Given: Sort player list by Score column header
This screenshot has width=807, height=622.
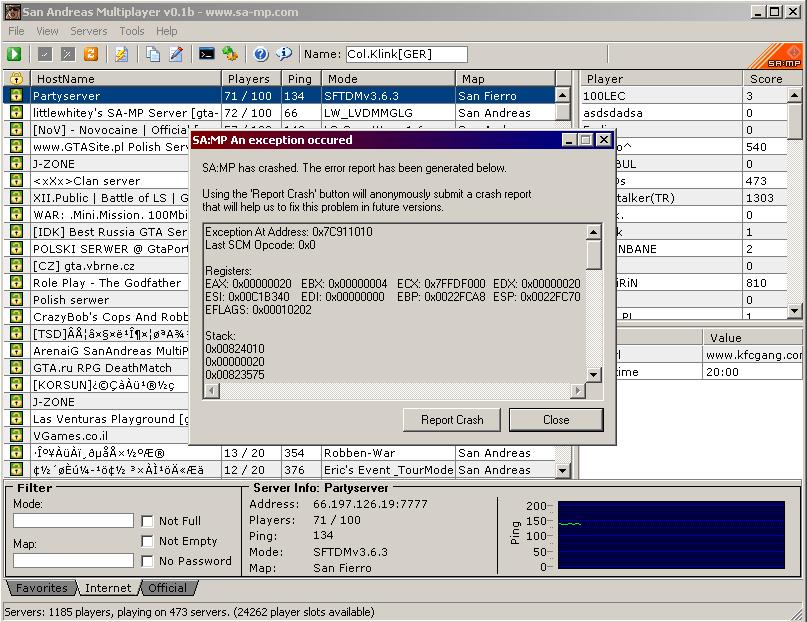Looking at the screenshot, I should (x=772, y=79).
